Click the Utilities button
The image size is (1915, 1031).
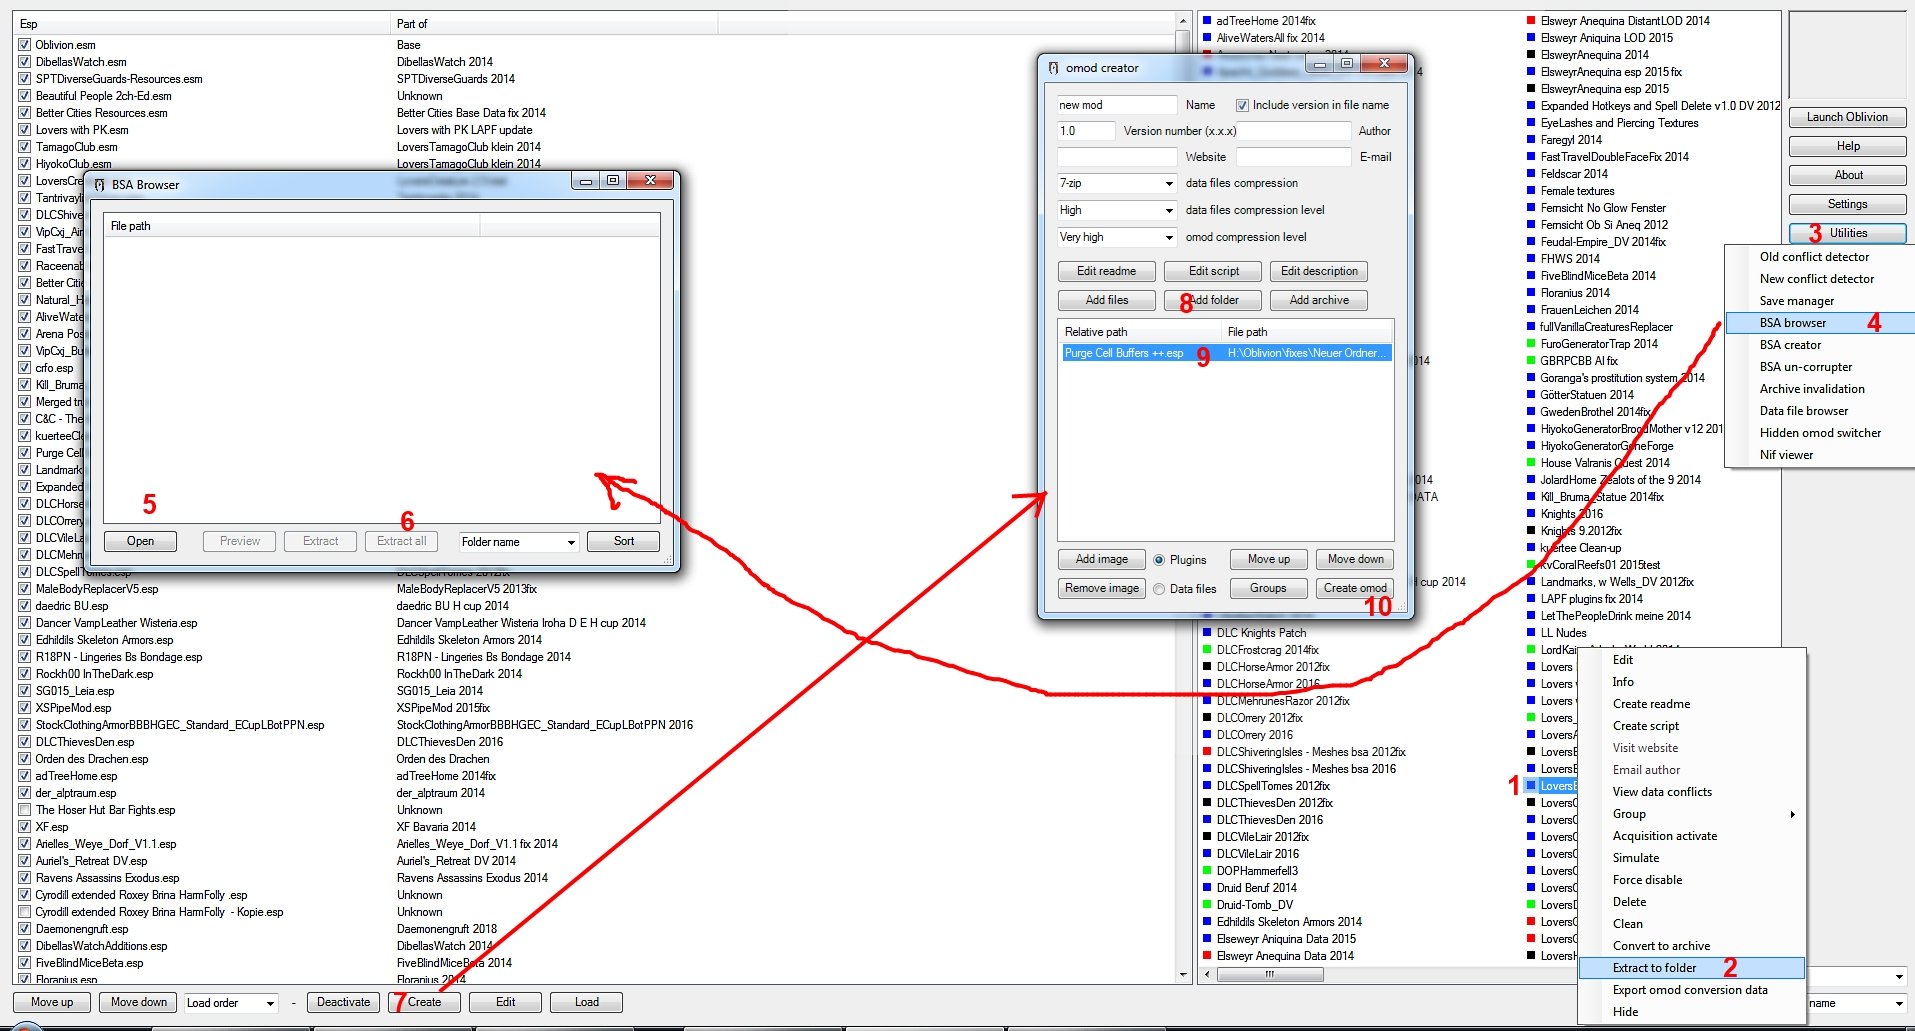pyautogui.click(x=1847, y=233)
